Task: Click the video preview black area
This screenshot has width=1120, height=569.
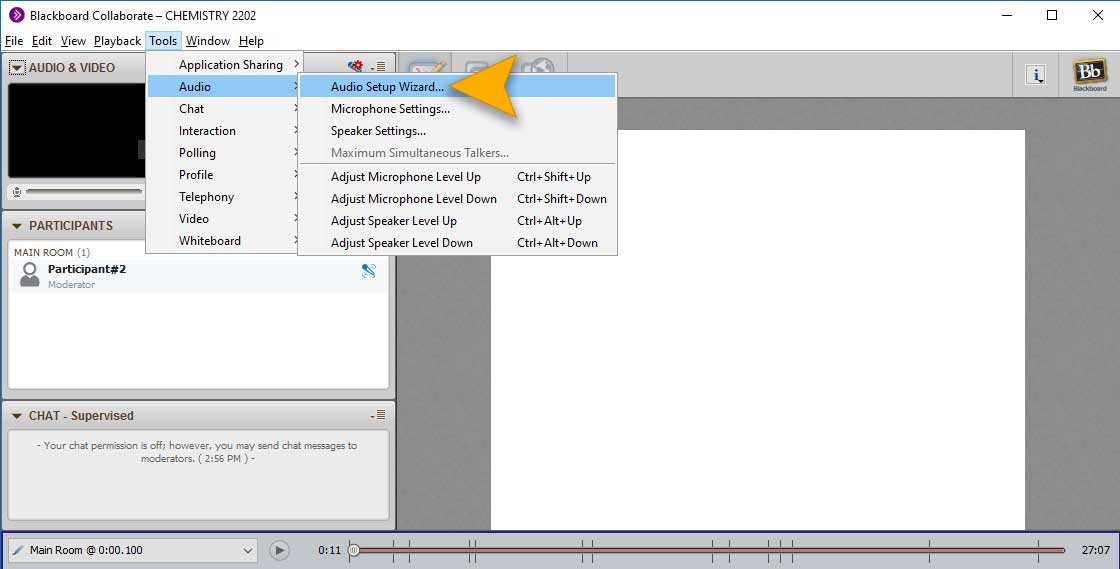Action: pos(76,130)
